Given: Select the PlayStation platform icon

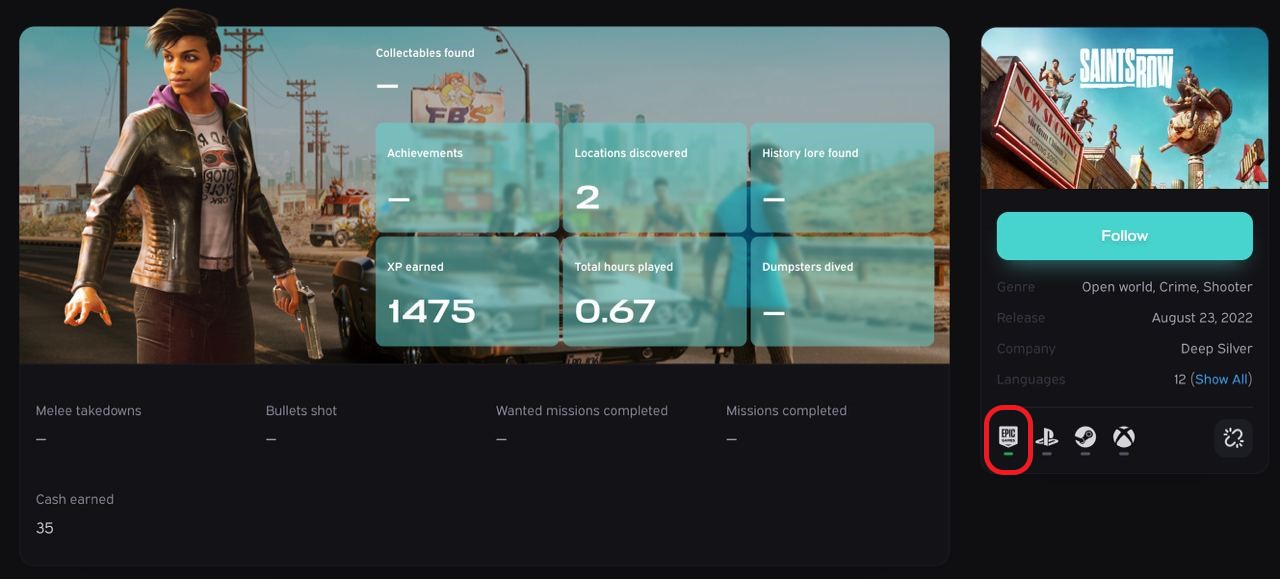Looking at the screenshot, I should pyautogui.click(x=1046, y=437).
